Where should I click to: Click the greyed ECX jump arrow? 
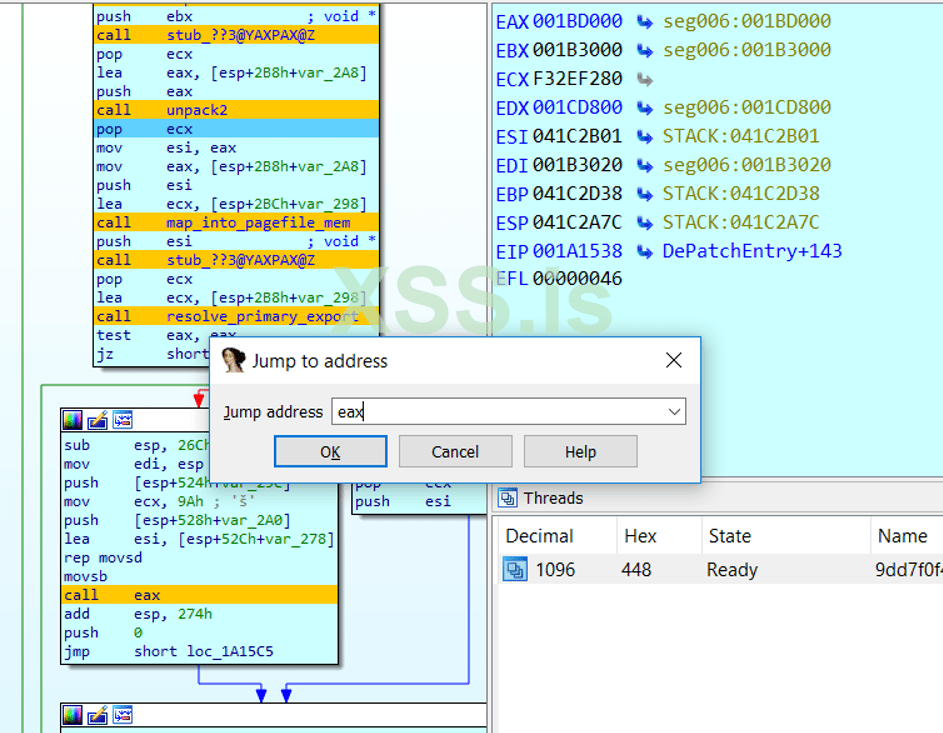click(x=645, y=79)
